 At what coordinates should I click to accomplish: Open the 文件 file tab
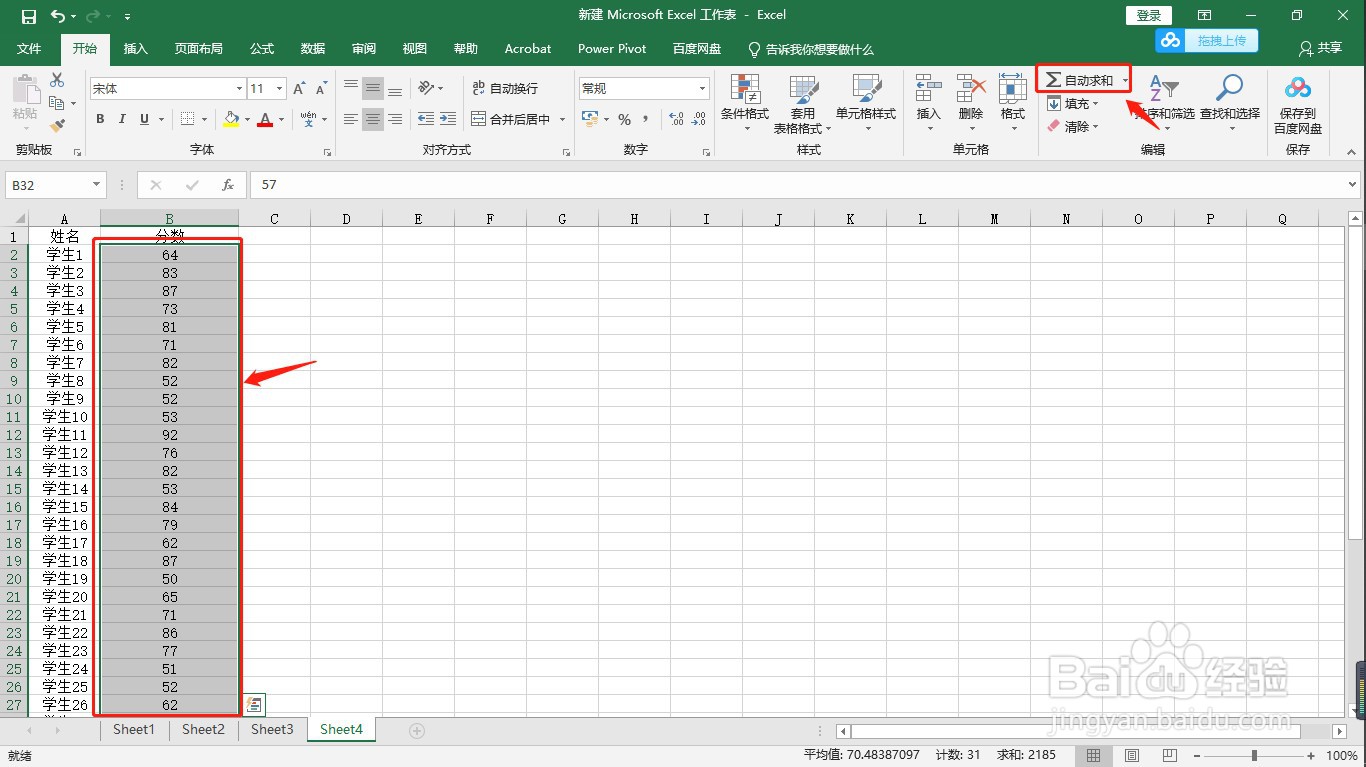29,49
